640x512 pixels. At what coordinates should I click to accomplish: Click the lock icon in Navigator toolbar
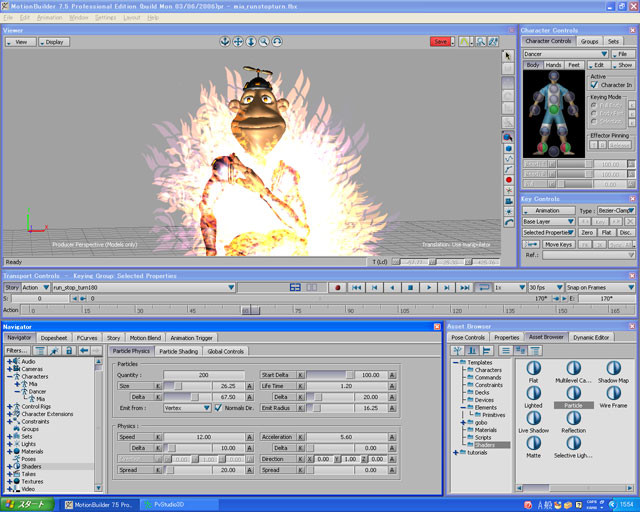(69, 350)
